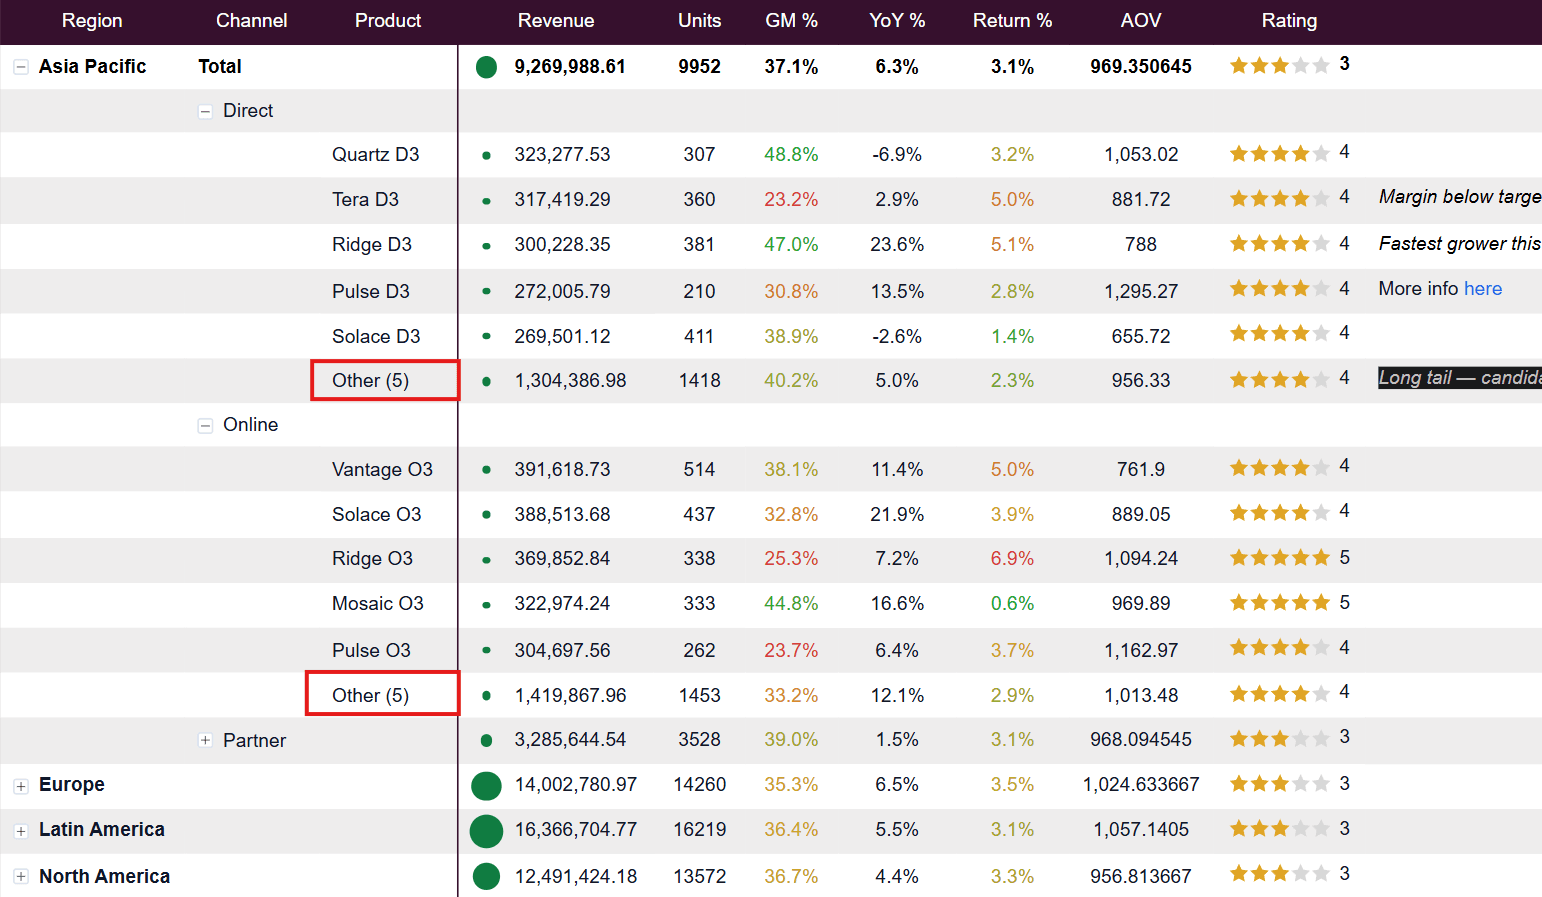
Task: Sort by the Units column header
Action: (x=699, y=21)
